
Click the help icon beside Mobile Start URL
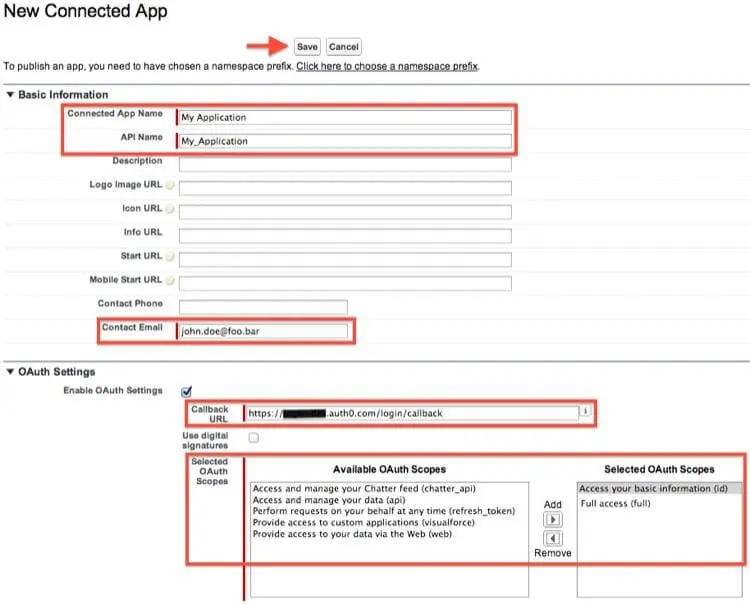[x=169, y=281]
